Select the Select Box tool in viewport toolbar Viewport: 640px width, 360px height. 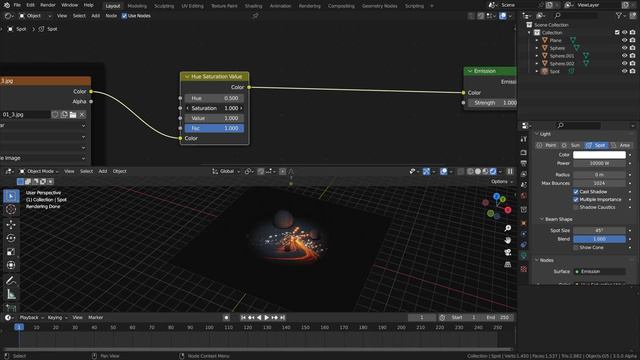click(x=11, y=196)
